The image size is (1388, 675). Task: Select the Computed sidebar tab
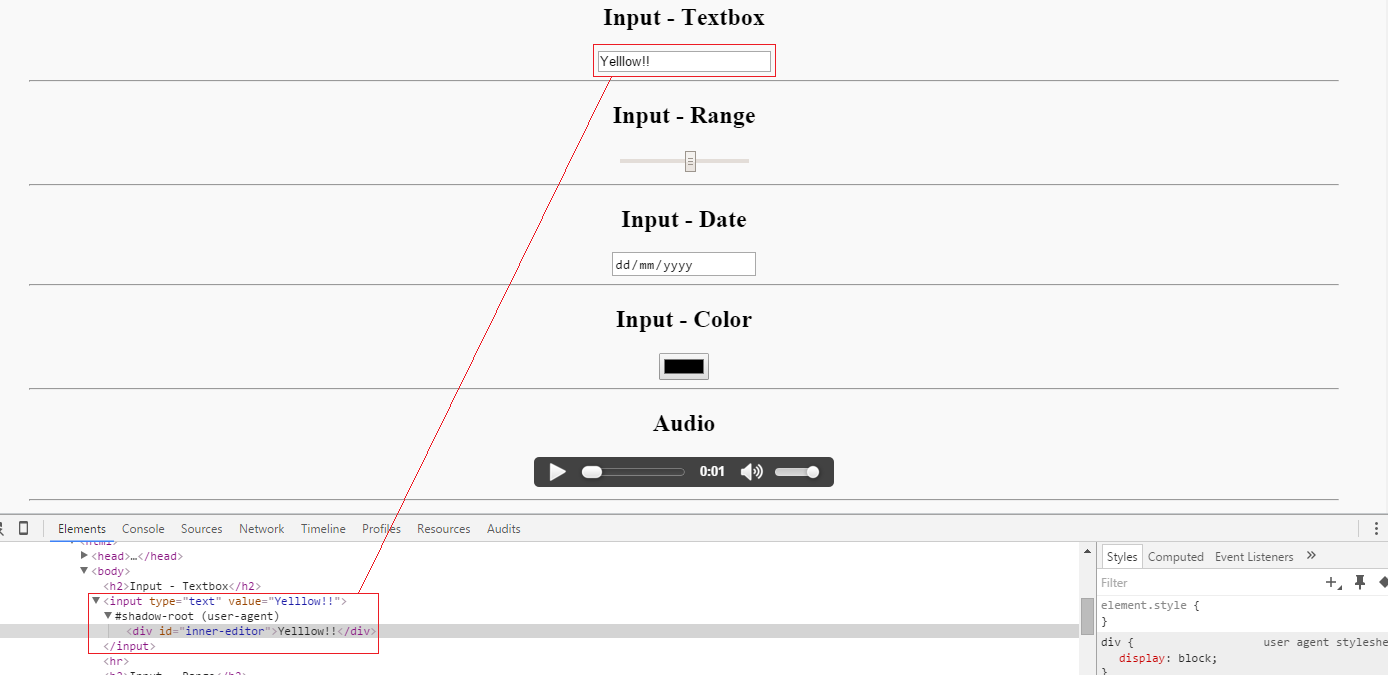pyautogui.click(x=1176, y=557)
